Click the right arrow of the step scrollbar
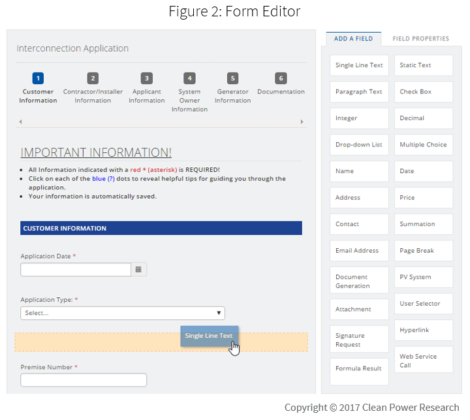This screenshot has width=470, height=420. pyautogui.click(x=302, y=122)
